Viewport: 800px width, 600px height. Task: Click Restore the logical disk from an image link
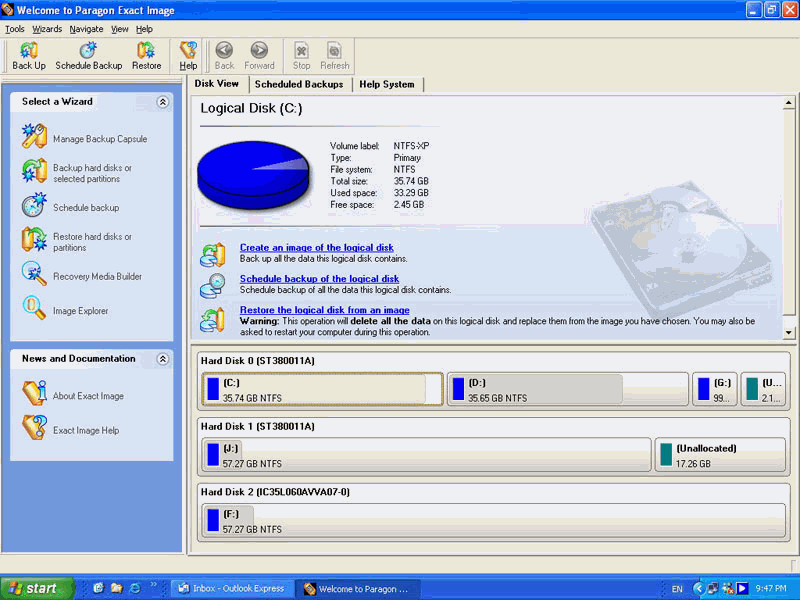(324, 310)
